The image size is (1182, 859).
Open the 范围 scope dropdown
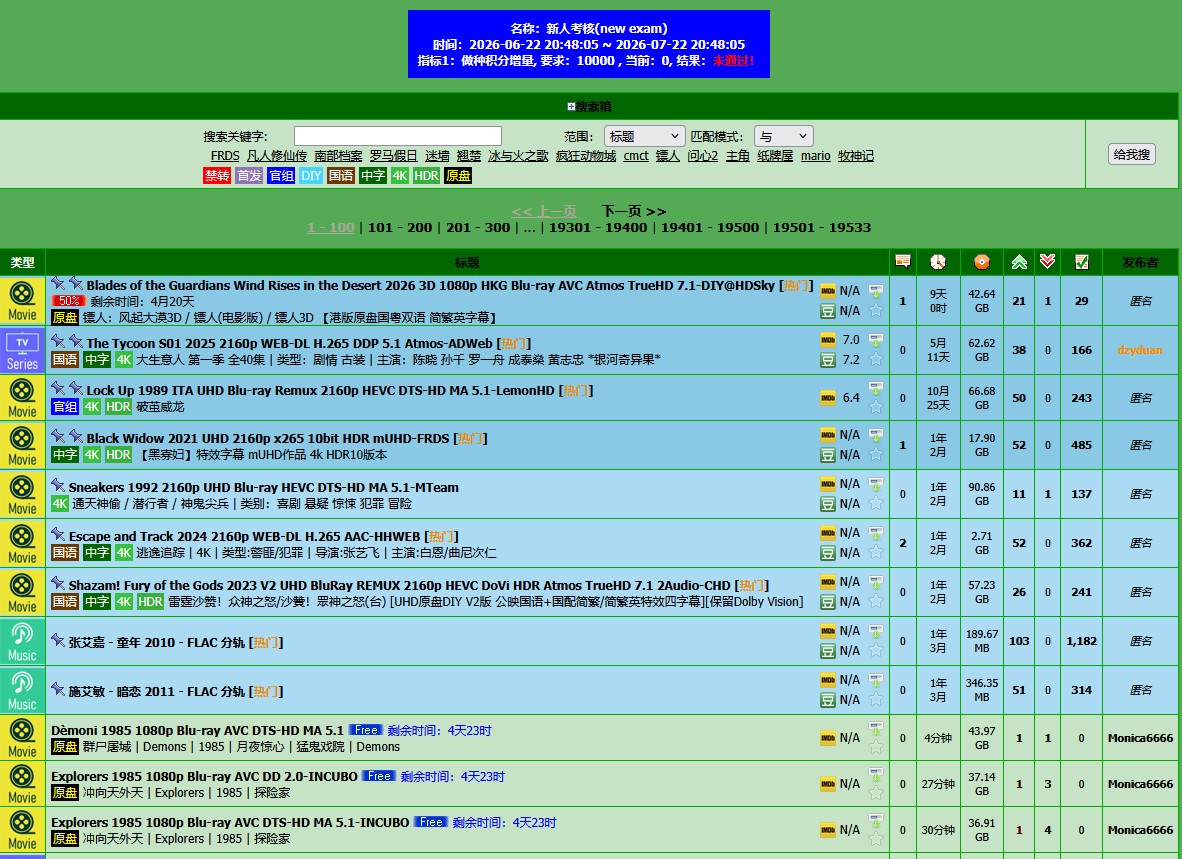coord(645,136)
